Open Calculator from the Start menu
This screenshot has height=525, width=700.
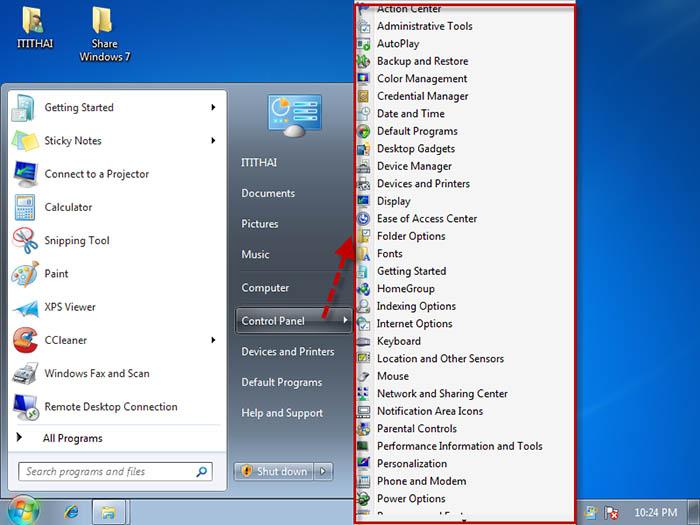tap(68, 207)
